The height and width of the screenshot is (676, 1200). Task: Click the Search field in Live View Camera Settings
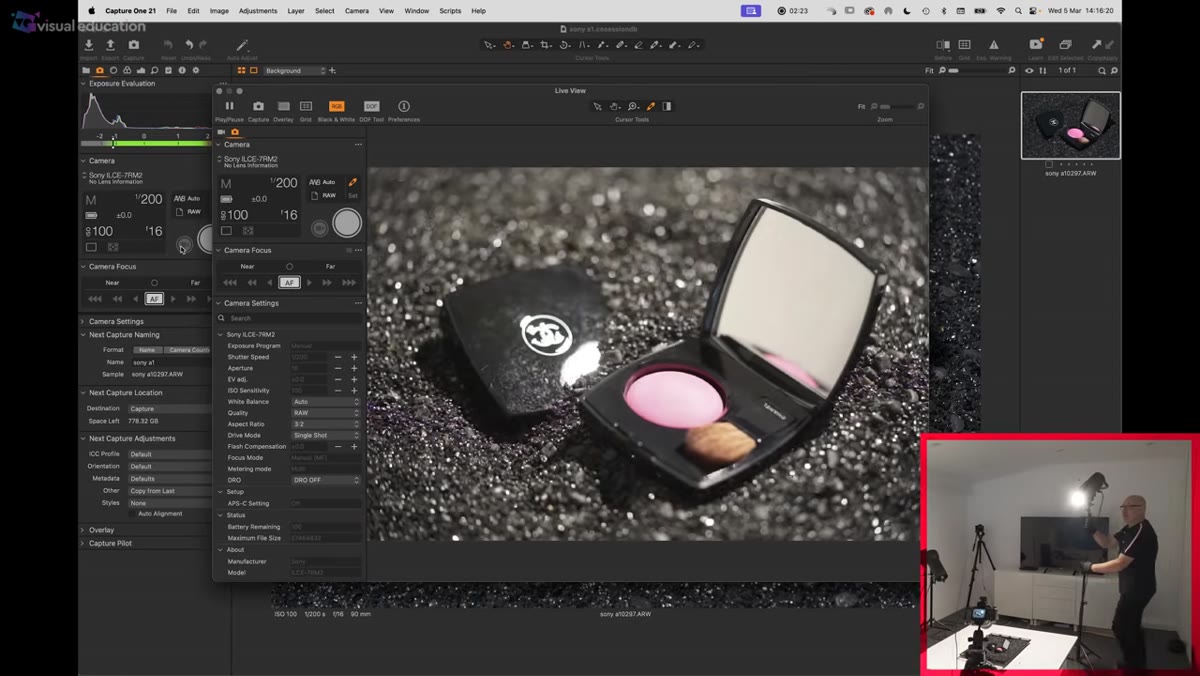click(290, 318)
